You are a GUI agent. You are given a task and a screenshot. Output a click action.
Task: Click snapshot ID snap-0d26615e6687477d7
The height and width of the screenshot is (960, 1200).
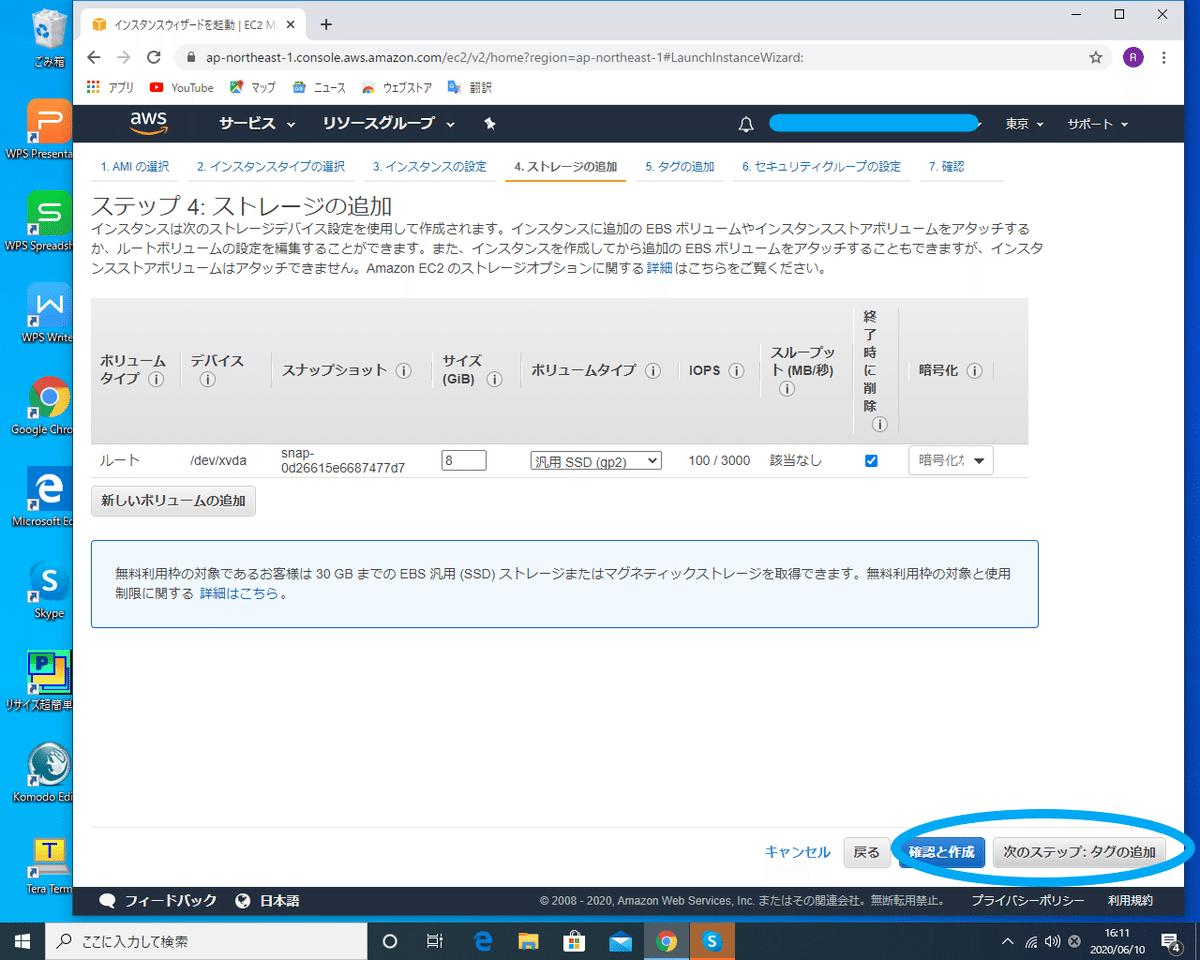click(343, 460)
